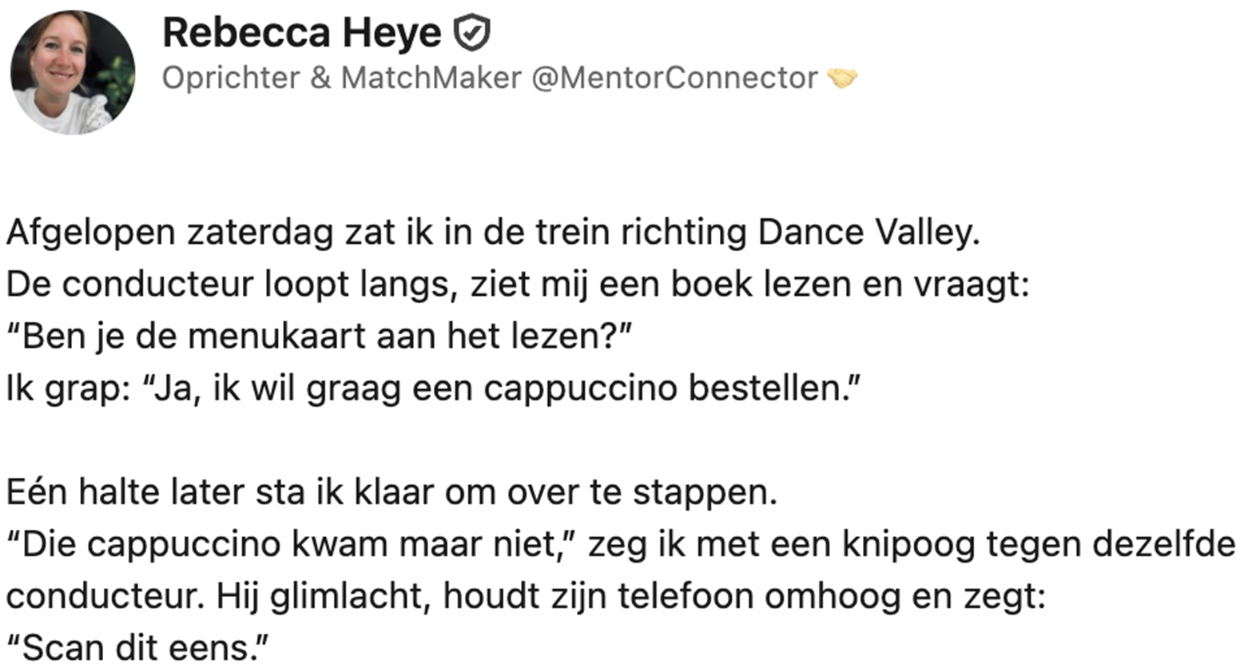Click Rebecca Heye's profile photo
The image size is (1242, 666).
click(72, 72)
